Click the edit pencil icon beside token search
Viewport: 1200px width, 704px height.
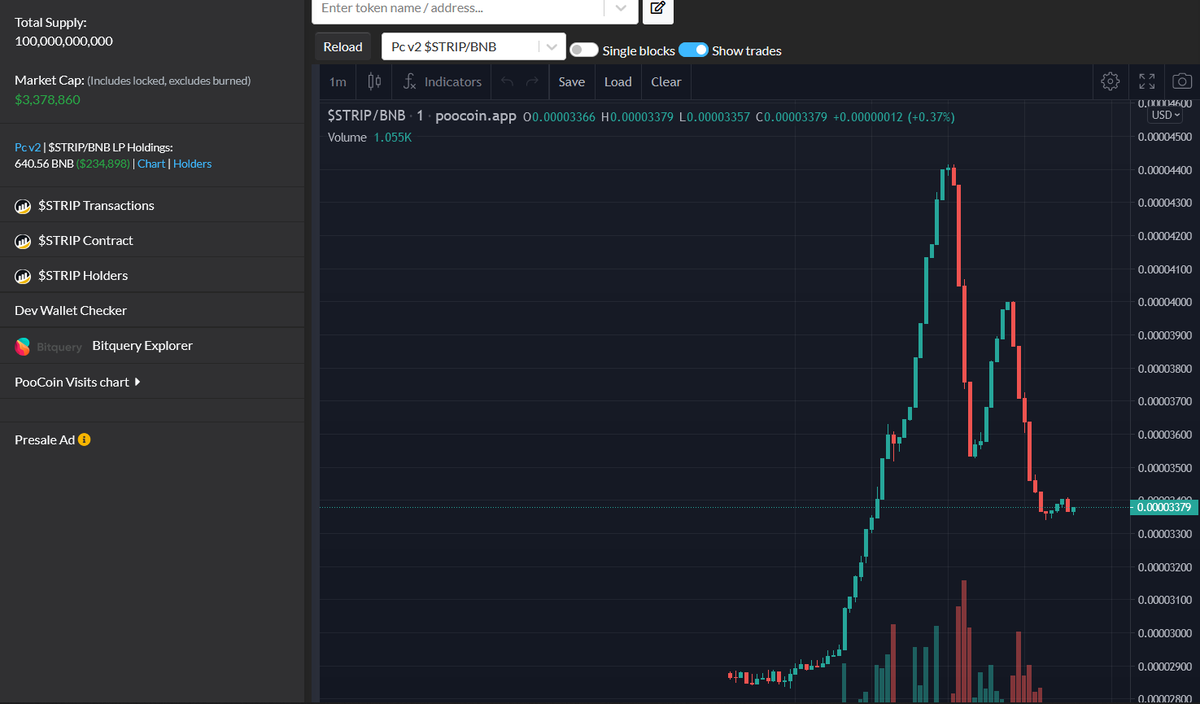click(657, 9)
